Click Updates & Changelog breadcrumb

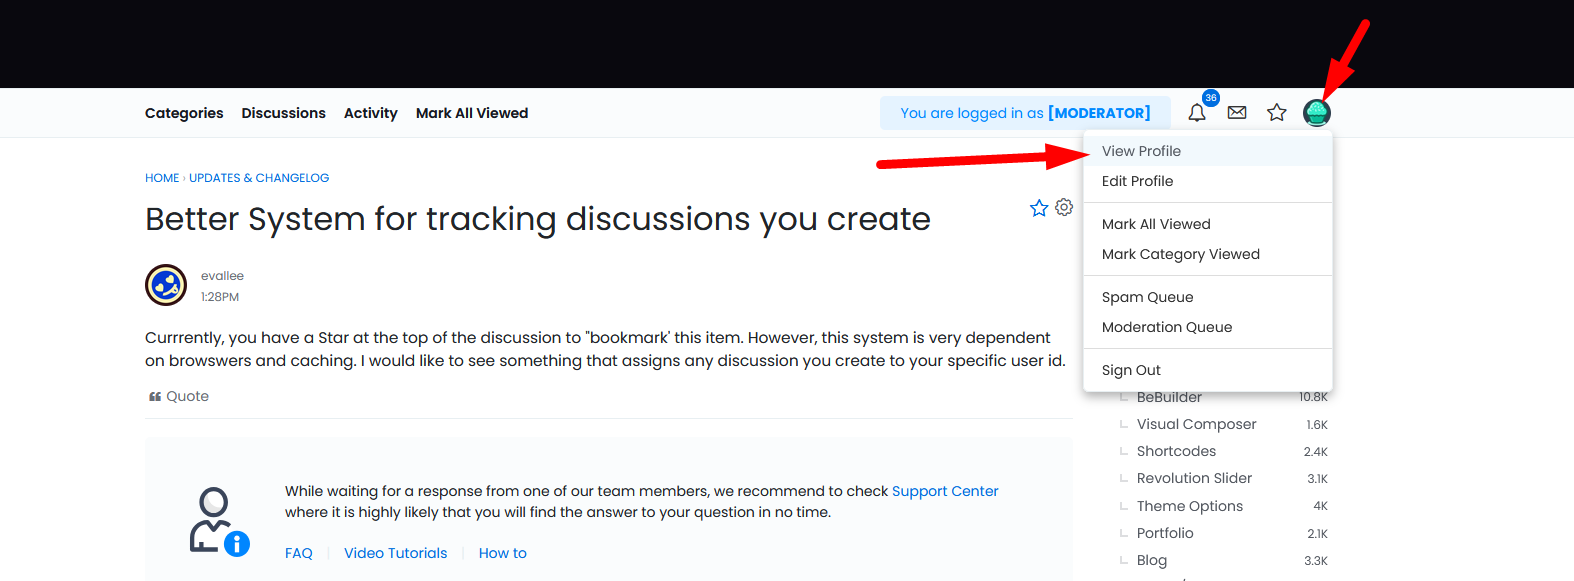[x=259, y=178]
